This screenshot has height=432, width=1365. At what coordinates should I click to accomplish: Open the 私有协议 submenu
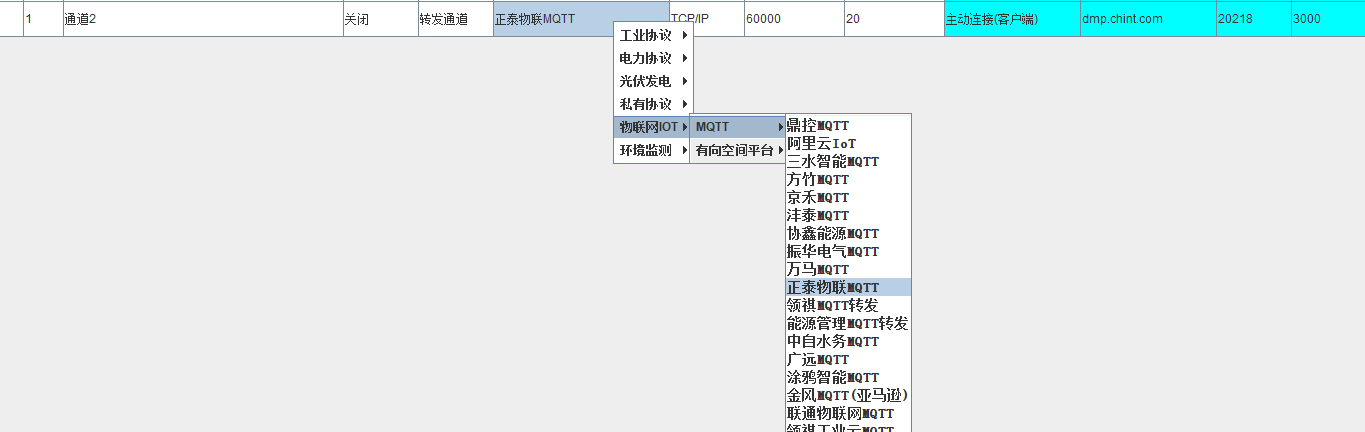point(653,104)
